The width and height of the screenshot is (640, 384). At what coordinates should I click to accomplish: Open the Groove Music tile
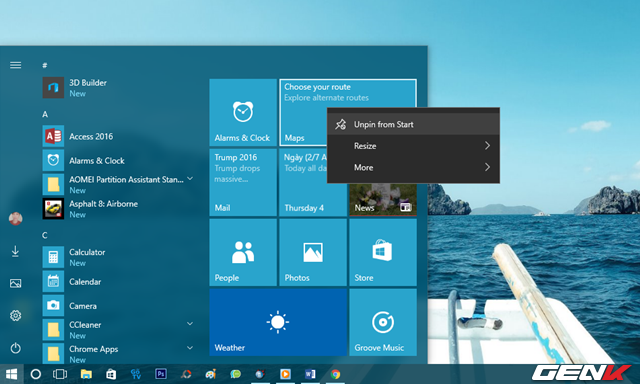tap(383, 322)
